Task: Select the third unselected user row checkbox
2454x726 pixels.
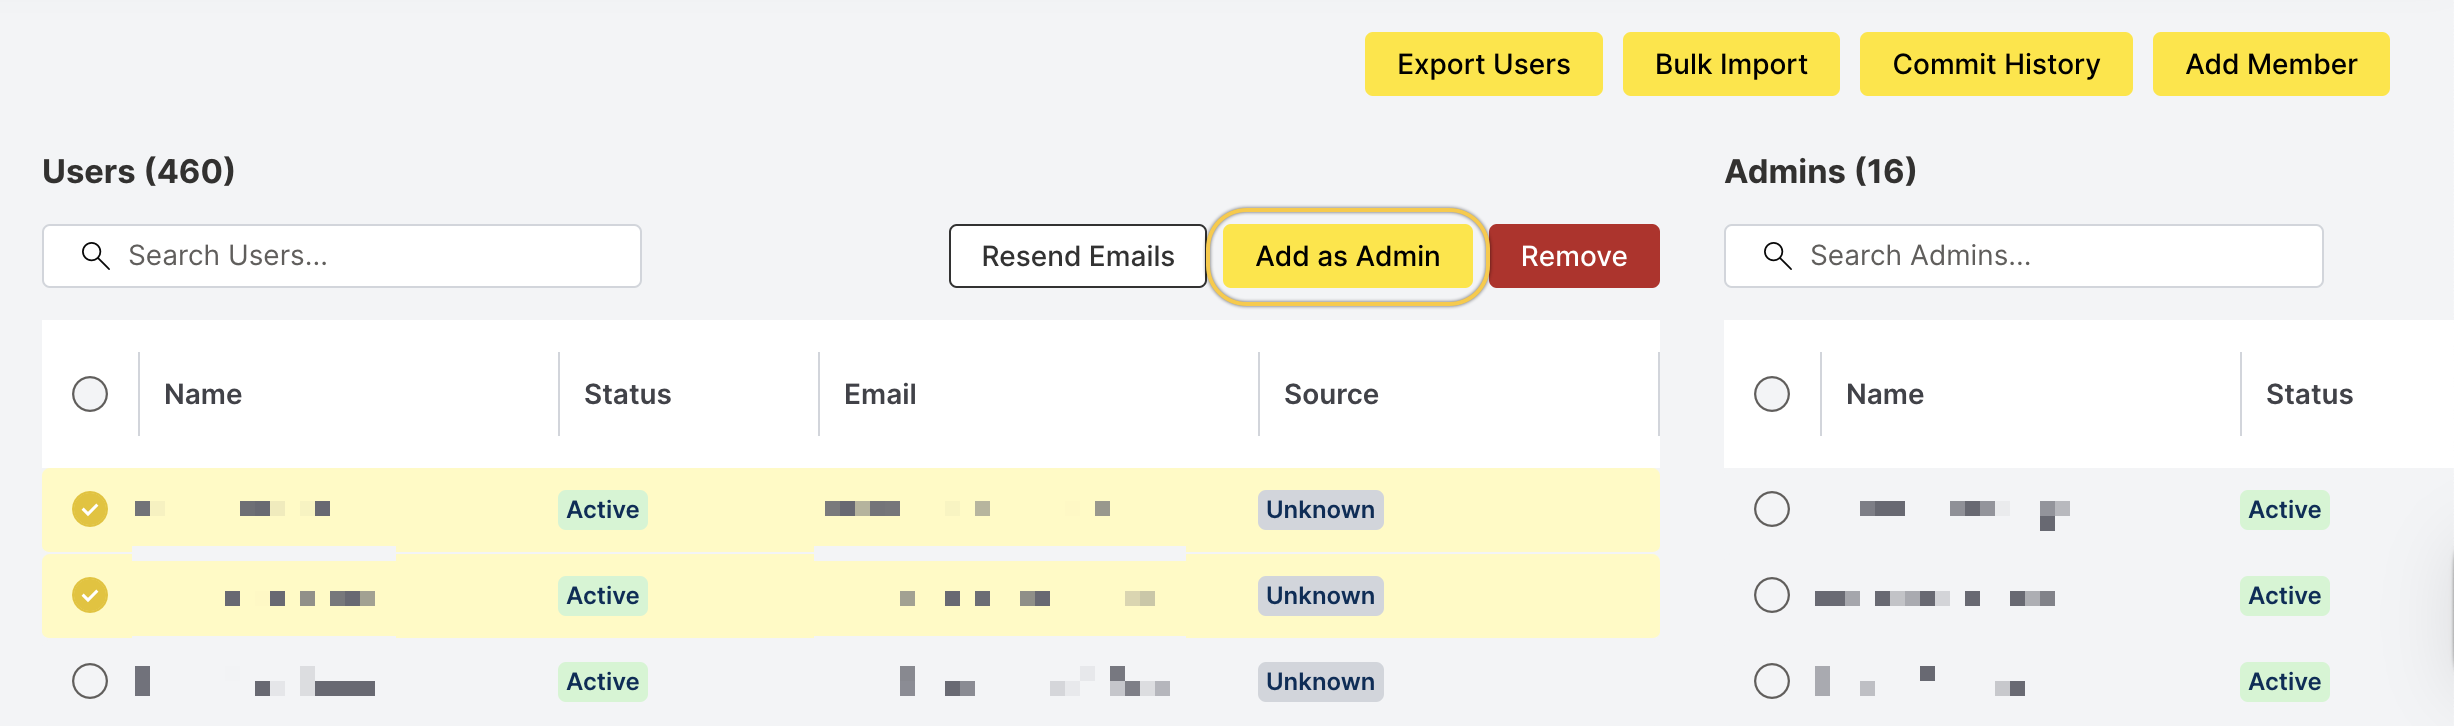Action: 90,681
